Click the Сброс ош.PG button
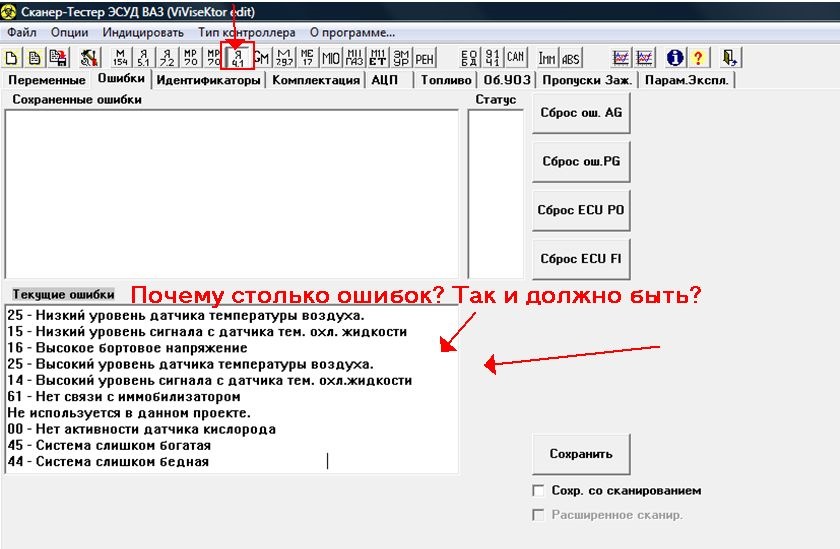Viewport: 840px width, 549px height. [x=581, y=162]
